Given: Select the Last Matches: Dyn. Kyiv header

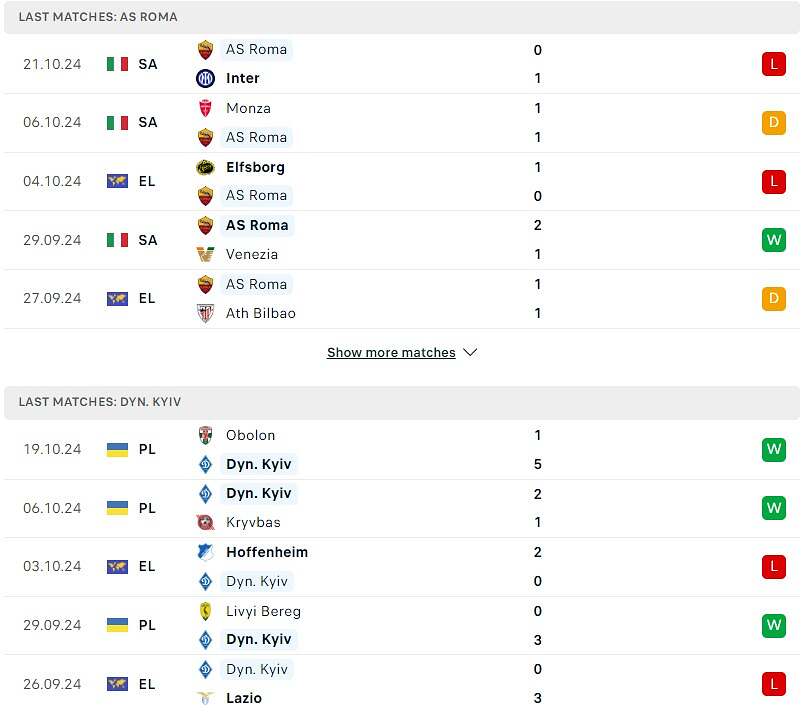Looking at the screenshot, I should click(x=402, y=402).
